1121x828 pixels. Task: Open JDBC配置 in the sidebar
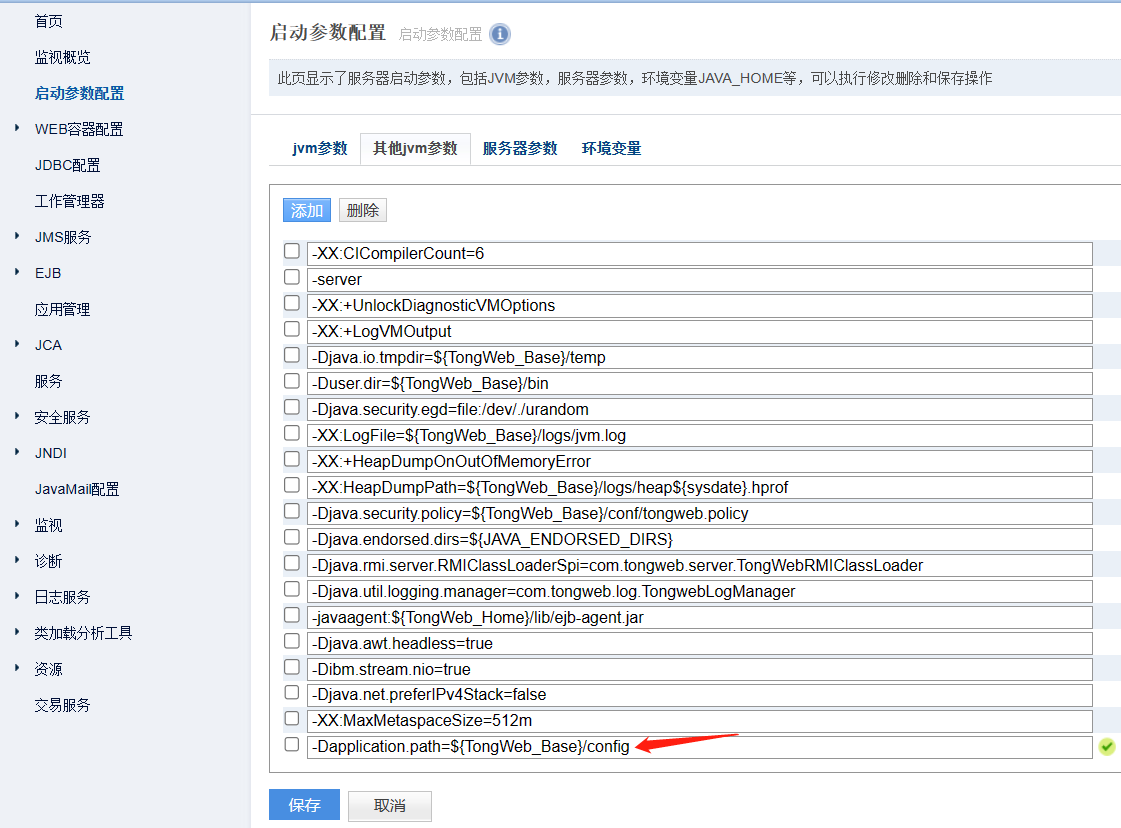pyautogui.click(x=67, y=165)
